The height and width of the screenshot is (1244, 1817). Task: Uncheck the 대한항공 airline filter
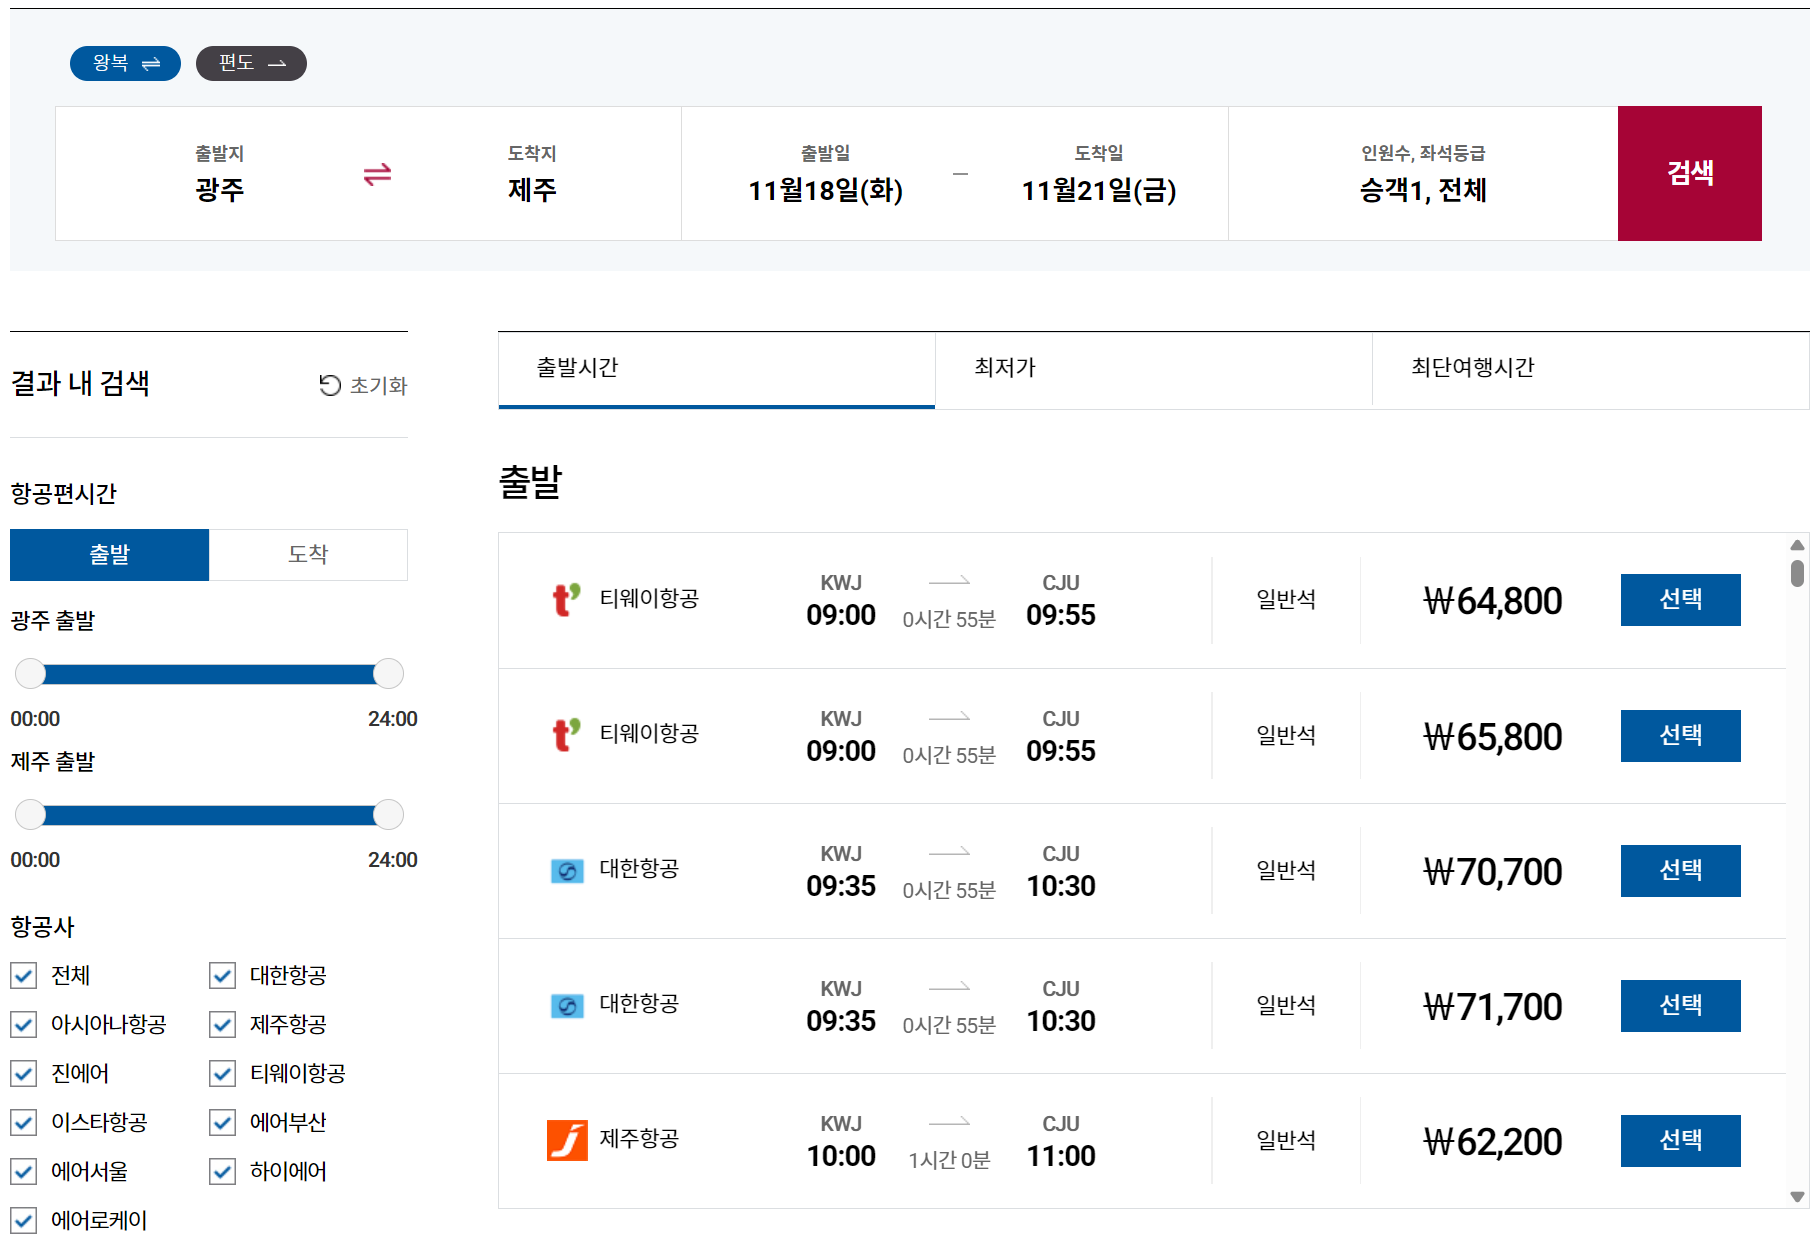(221, 976)
